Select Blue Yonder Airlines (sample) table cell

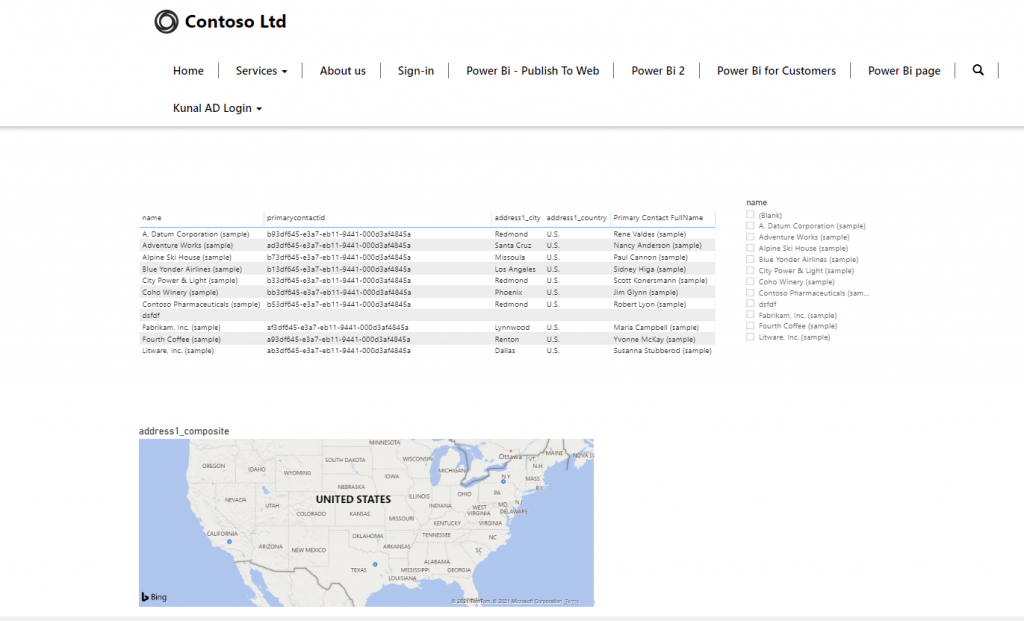pyautogui.click(x=191, y=269)
